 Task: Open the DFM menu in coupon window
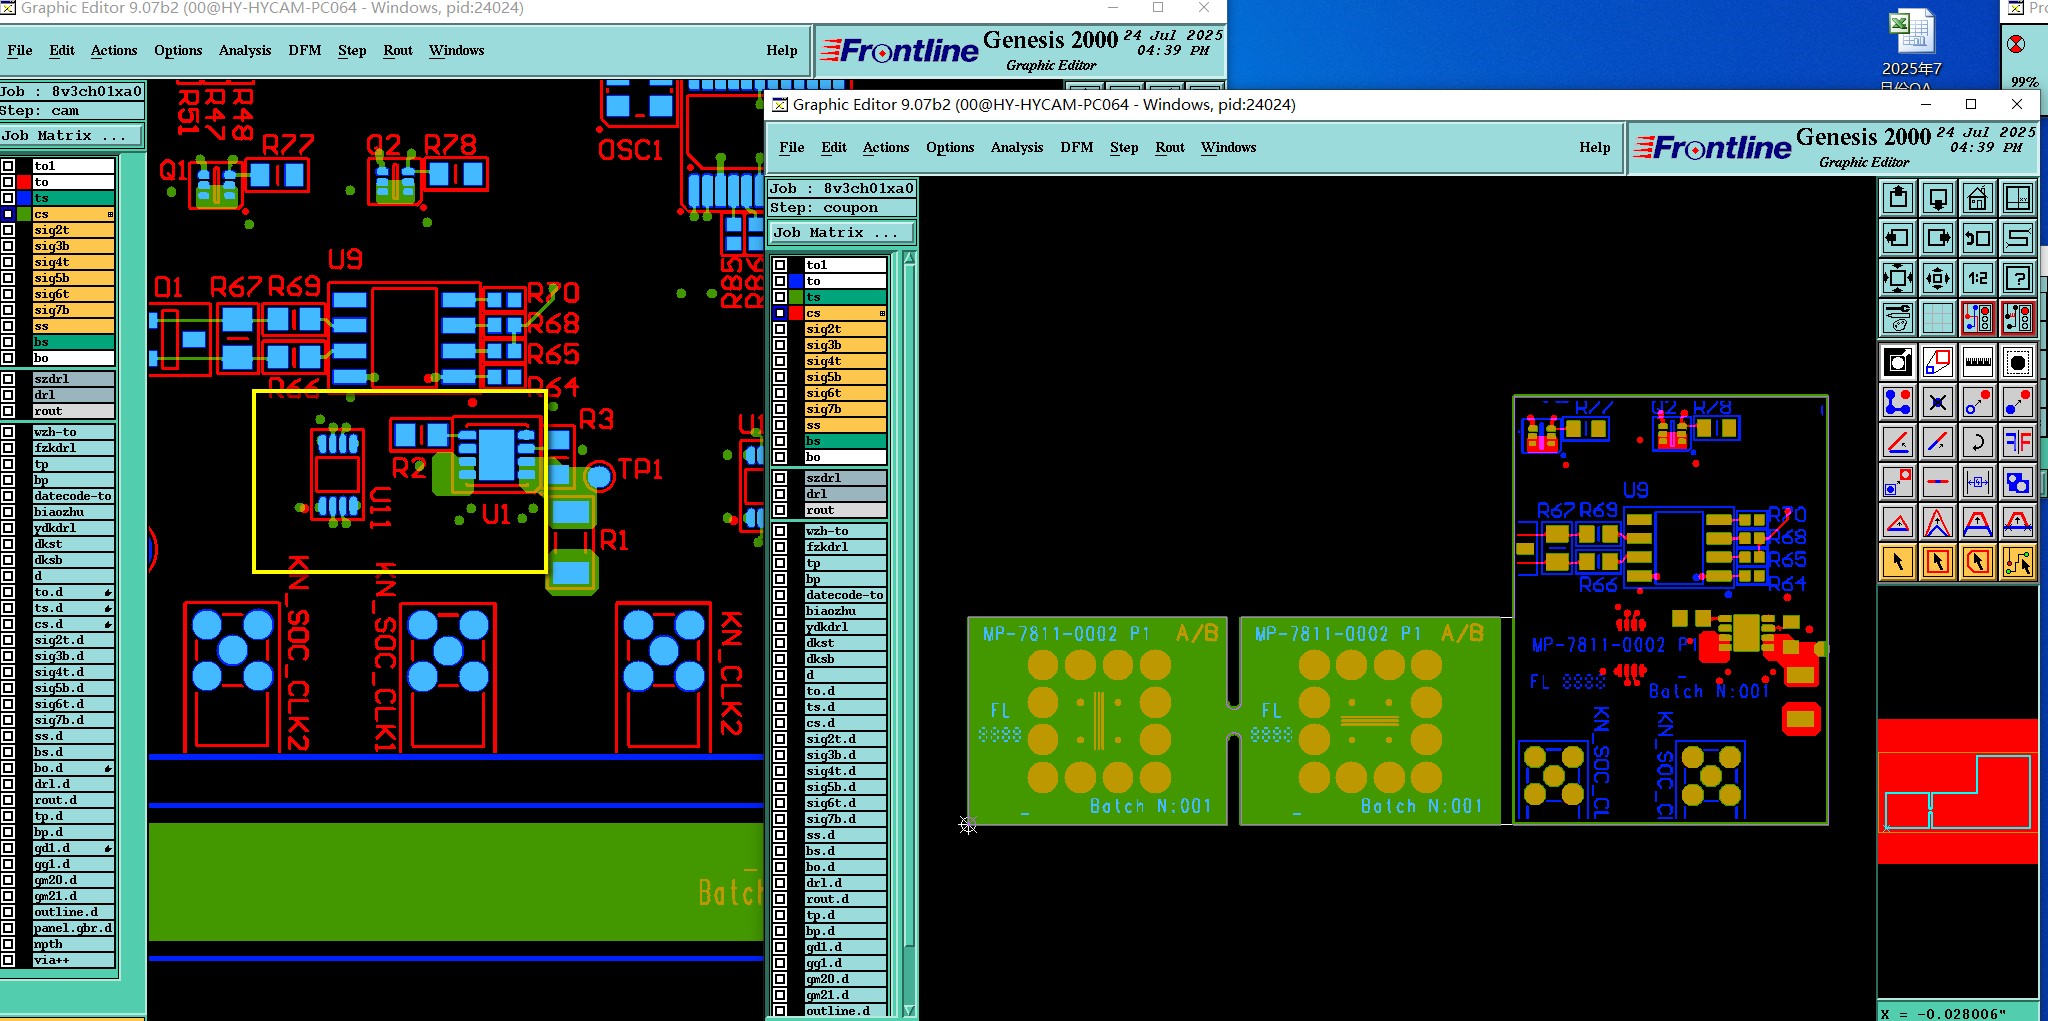(x=1076, y=147)
